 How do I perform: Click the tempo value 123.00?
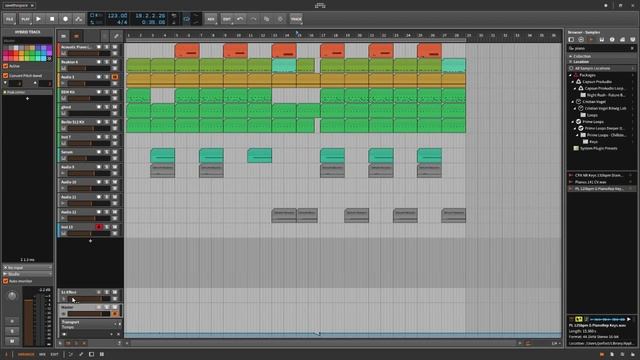coord(117,16)
